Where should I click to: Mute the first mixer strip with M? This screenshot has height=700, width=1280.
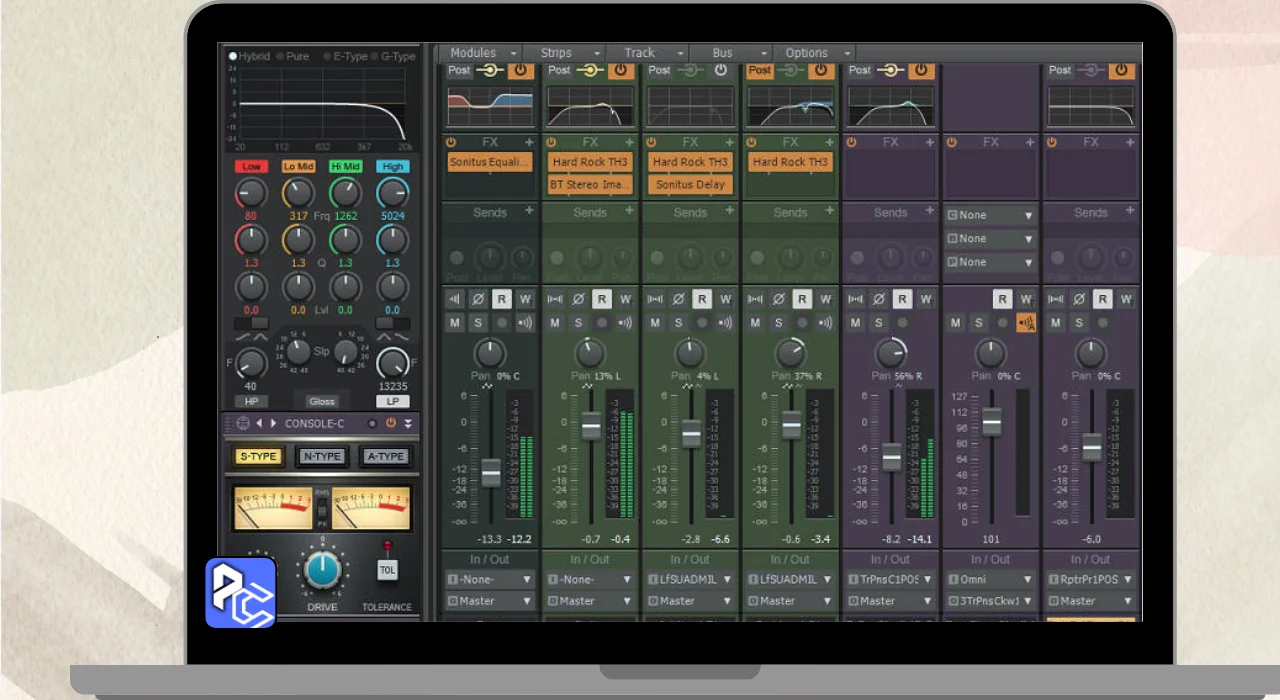[x=455, y=322]
